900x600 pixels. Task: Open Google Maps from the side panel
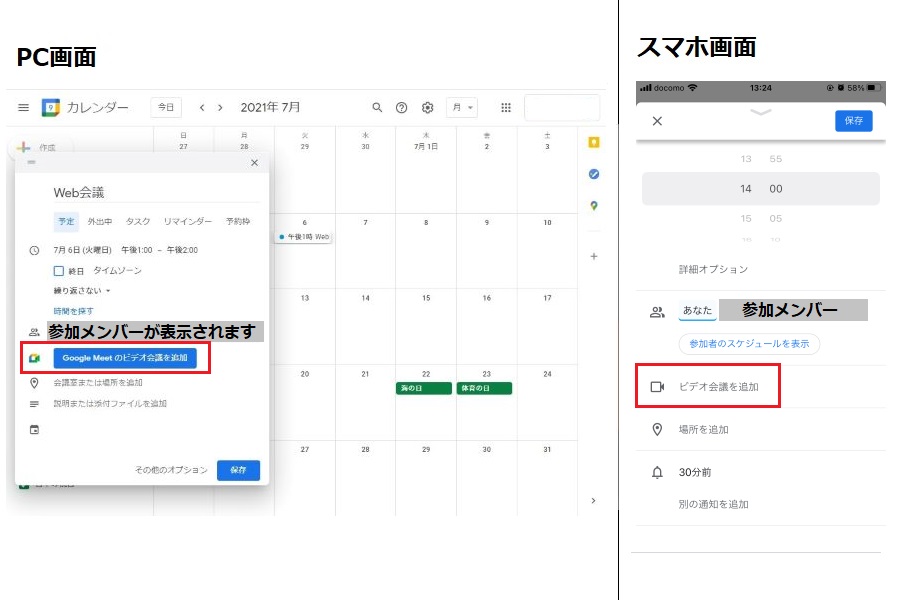tap(594, 206)
